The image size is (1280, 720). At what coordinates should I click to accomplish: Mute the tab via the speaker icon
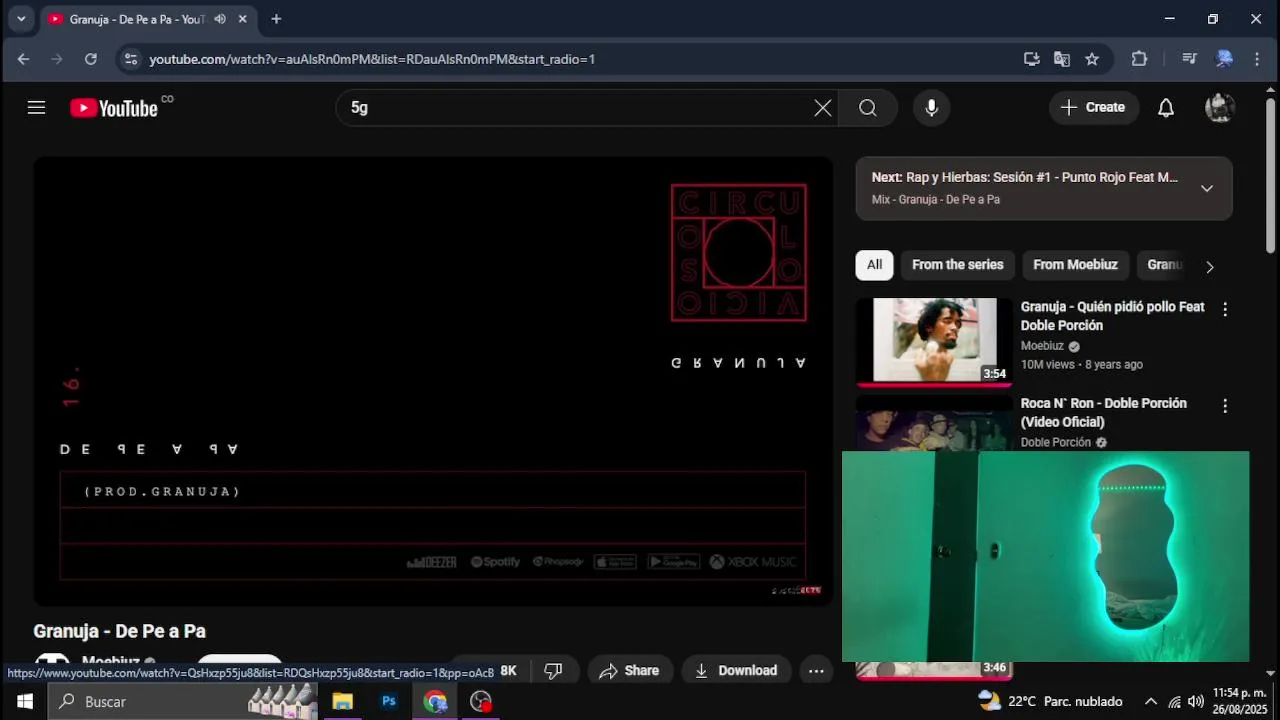220,19
